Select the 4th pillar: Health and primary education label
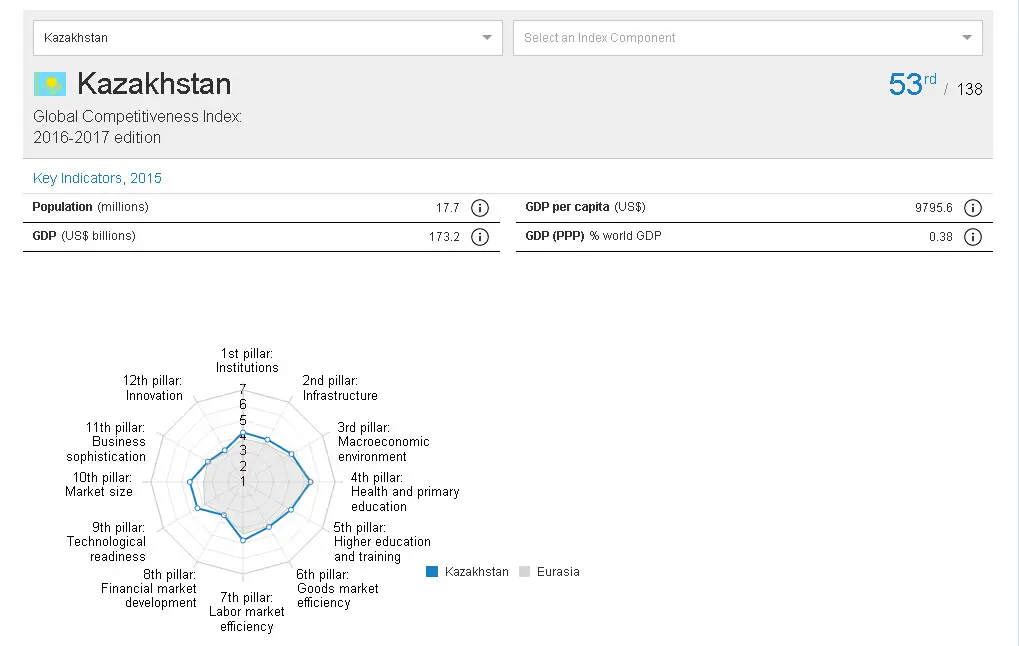Viewport: 1019px width, 646px height. coord(405,492)
